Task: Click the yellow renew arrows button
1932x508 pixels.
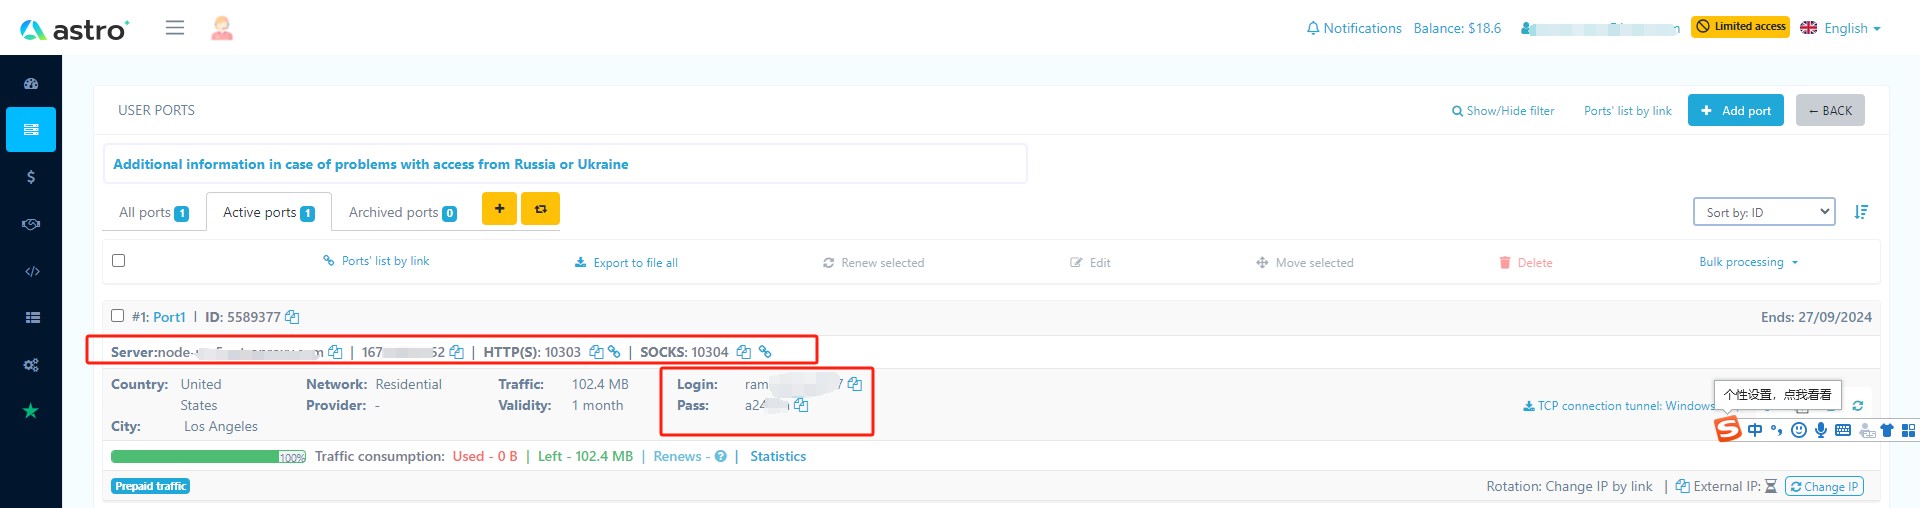Action: point(541,209)
